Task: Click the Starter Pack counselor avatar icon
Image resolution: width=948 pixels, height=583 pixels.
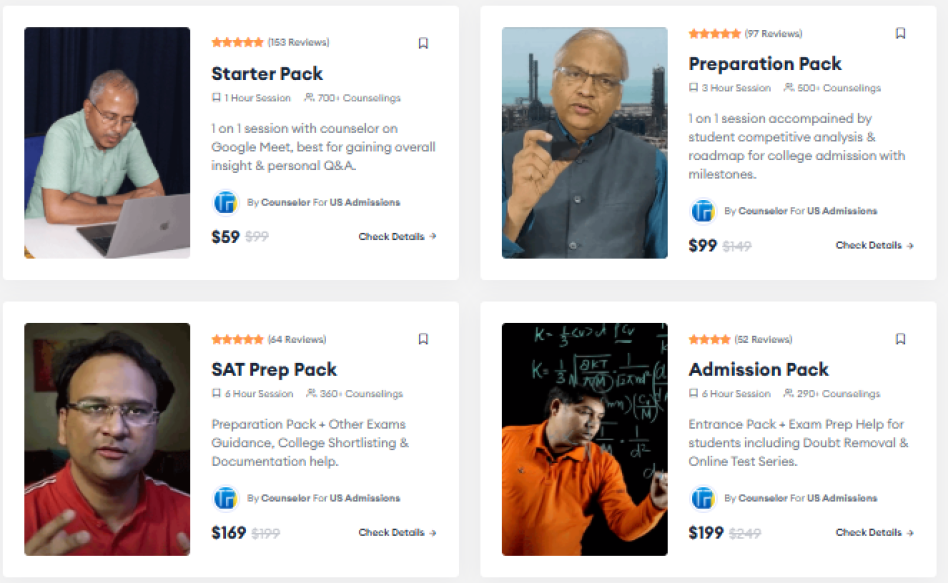Action: 225,202
